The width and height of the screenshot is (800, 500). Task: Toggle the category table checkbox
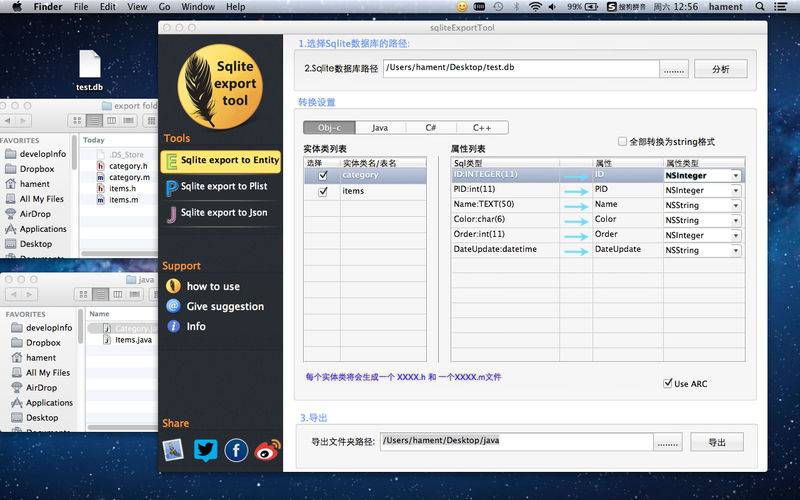tap(322, 176)
